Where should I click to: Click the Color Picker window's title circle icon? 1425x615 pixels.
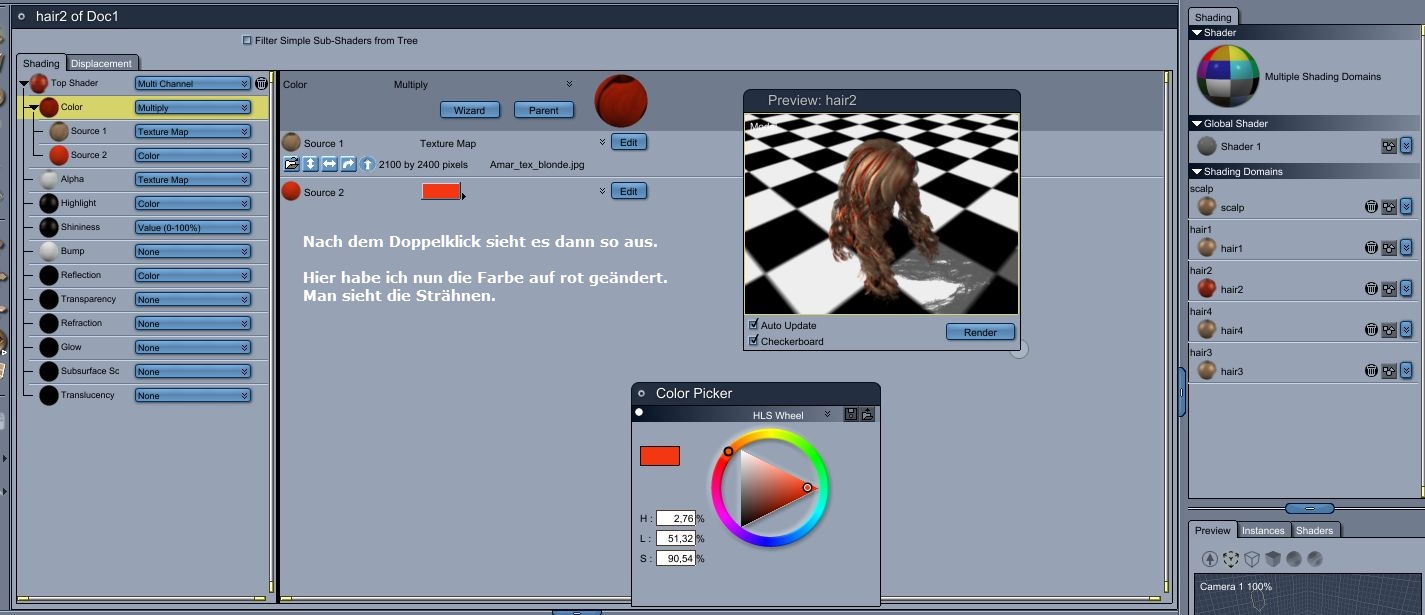point(641,394)
